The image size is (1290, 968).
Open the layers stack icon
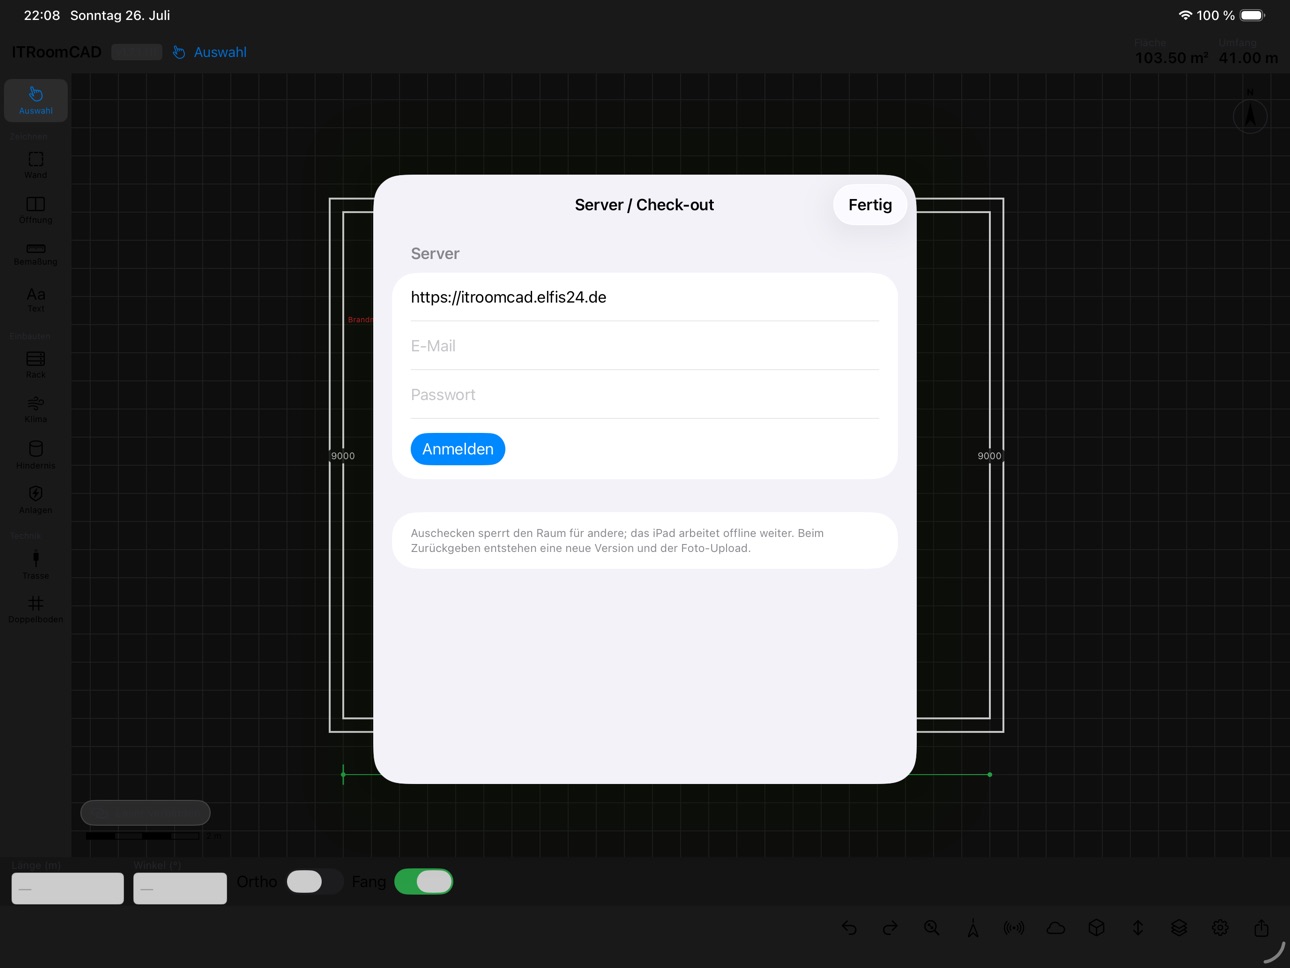pyautogui.click(x=1179, y=928)
